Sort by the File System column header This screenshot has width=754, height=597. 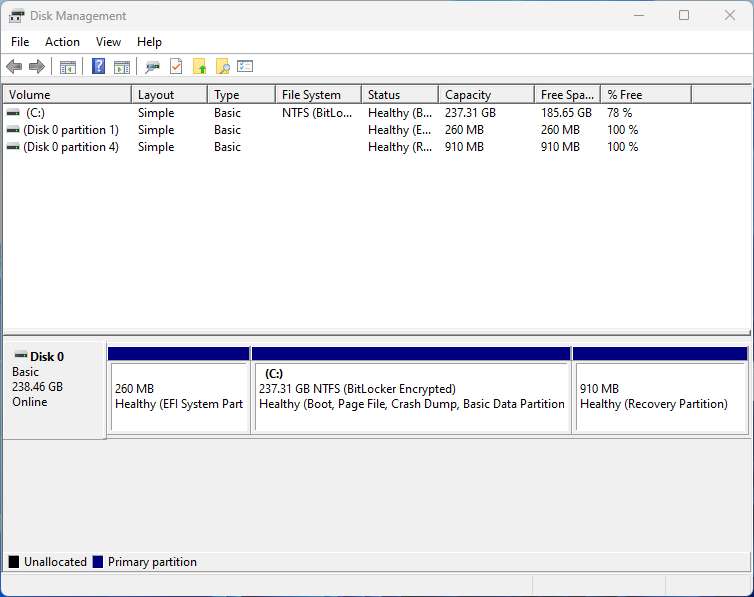pyautogui.click(x=319, y=95)
